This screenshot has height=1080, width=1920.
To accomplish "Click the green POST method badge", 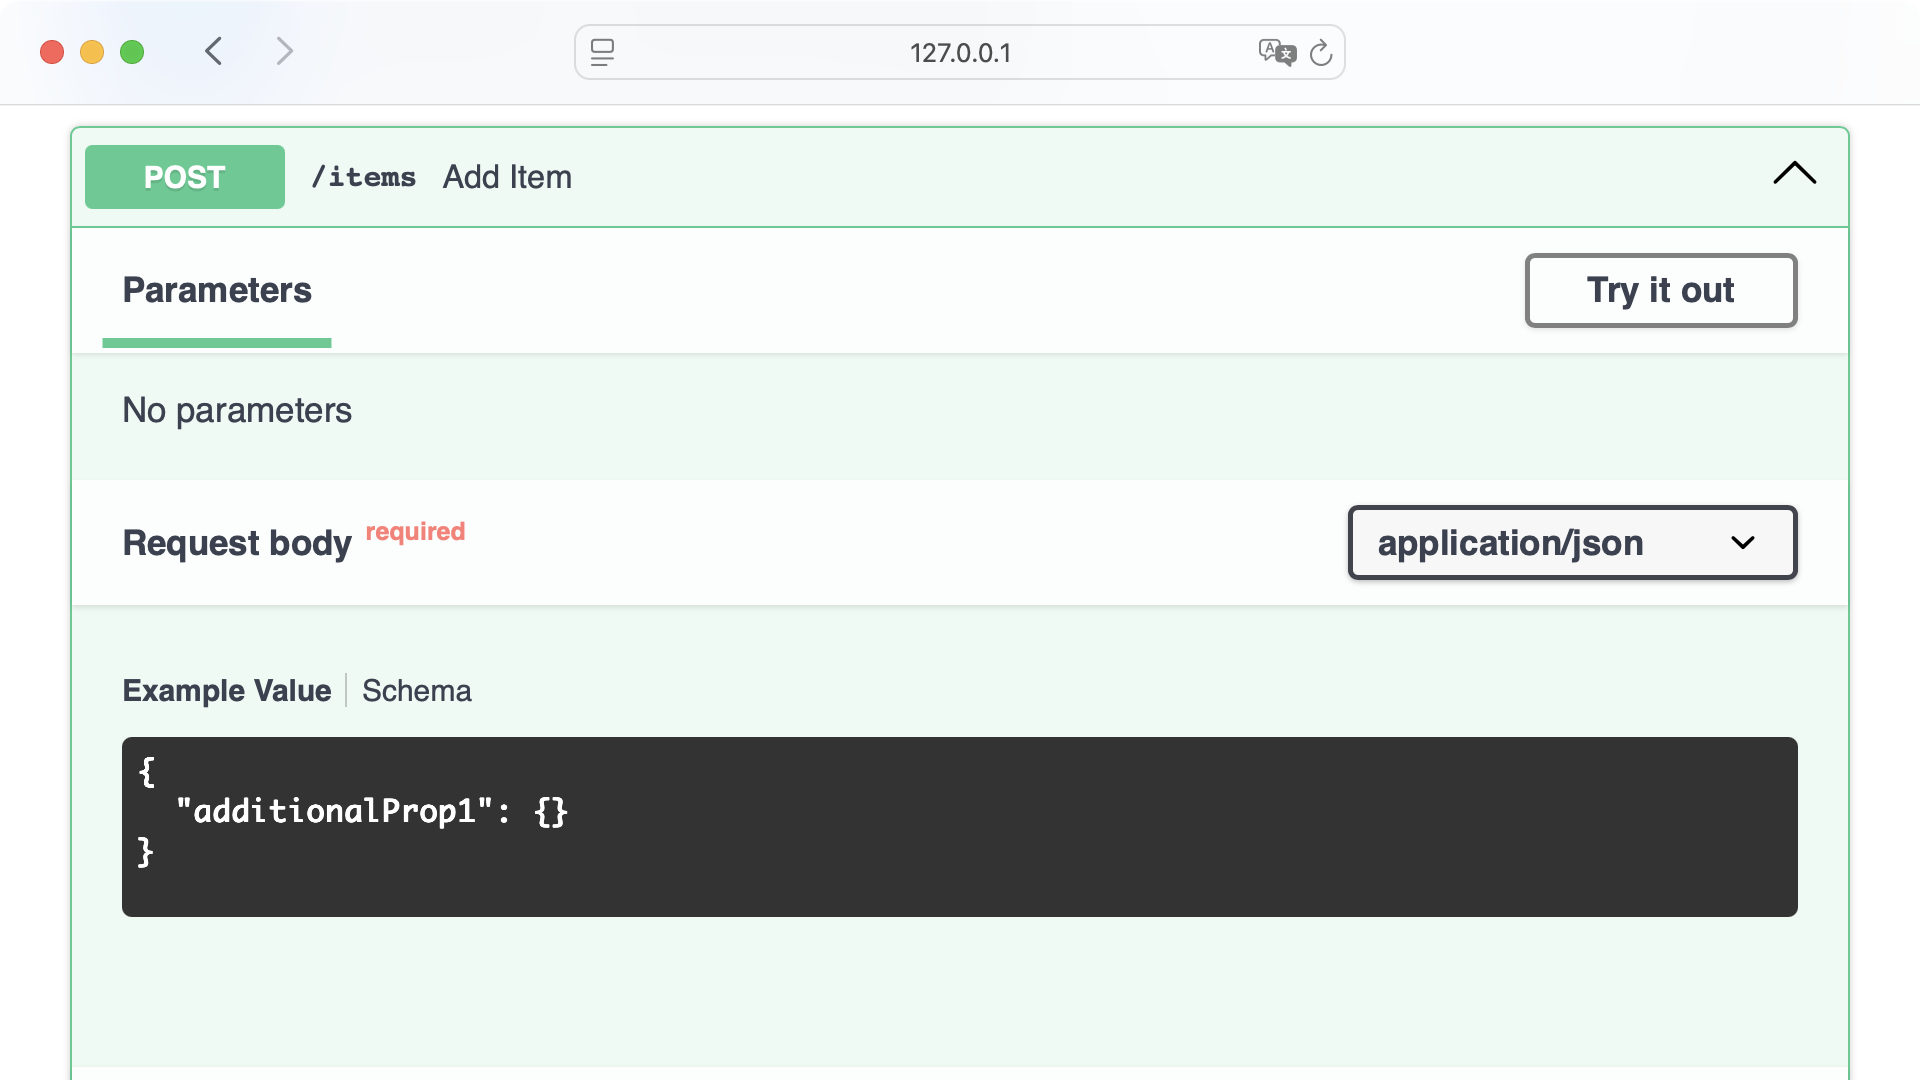I will (x=184, y=177).
